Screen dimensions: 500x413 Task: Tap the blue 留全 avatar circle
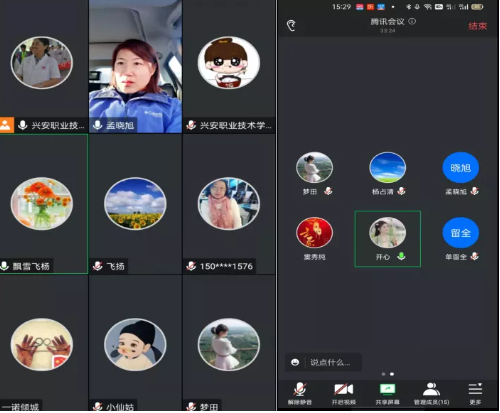coord(461,232)
